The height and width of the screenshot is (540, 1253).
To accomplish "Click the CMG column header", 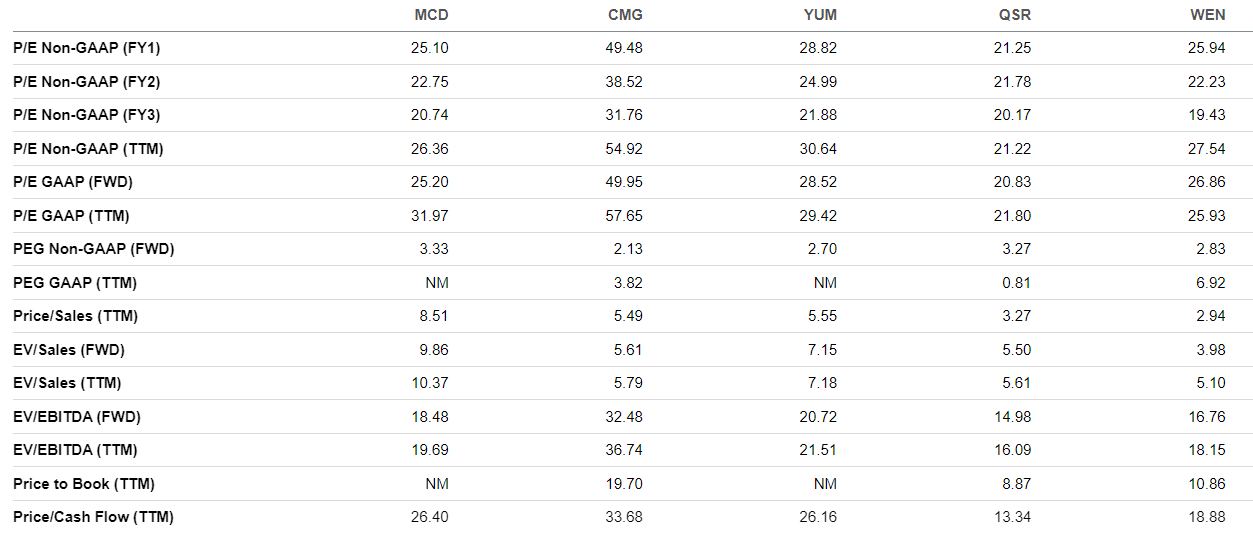I will (x=625, y=15).
